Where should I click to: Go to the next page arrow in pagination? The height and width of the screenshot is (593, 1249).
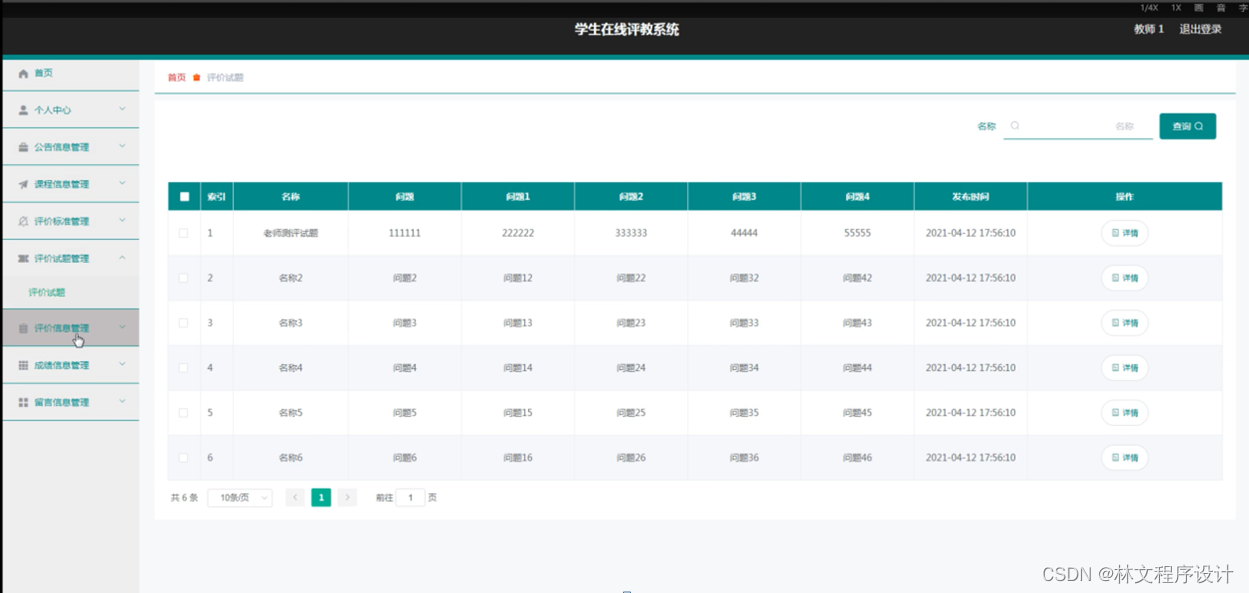tap(347, 497)
